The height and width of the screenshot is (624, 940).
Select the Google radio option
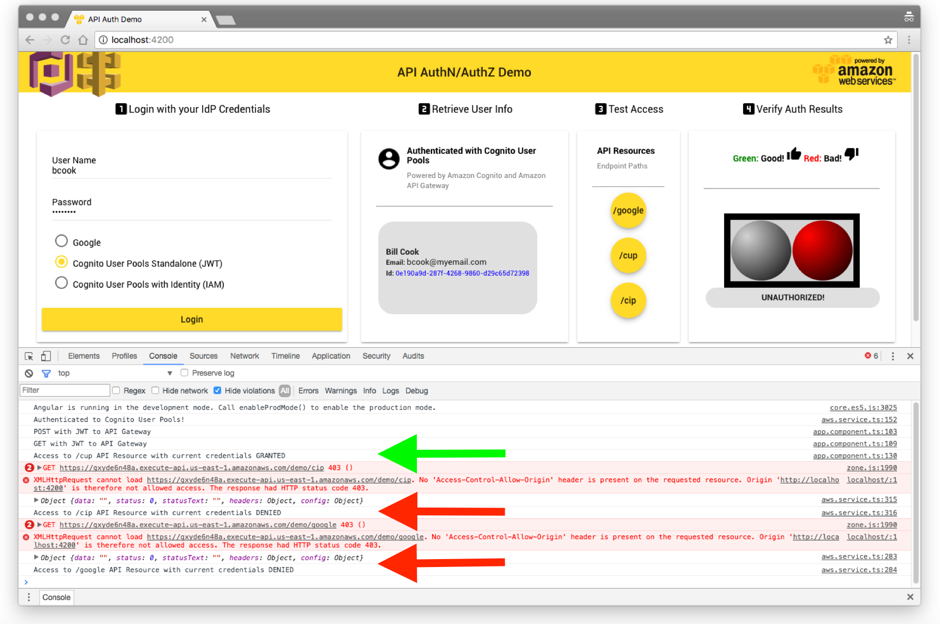pos(61,241)
